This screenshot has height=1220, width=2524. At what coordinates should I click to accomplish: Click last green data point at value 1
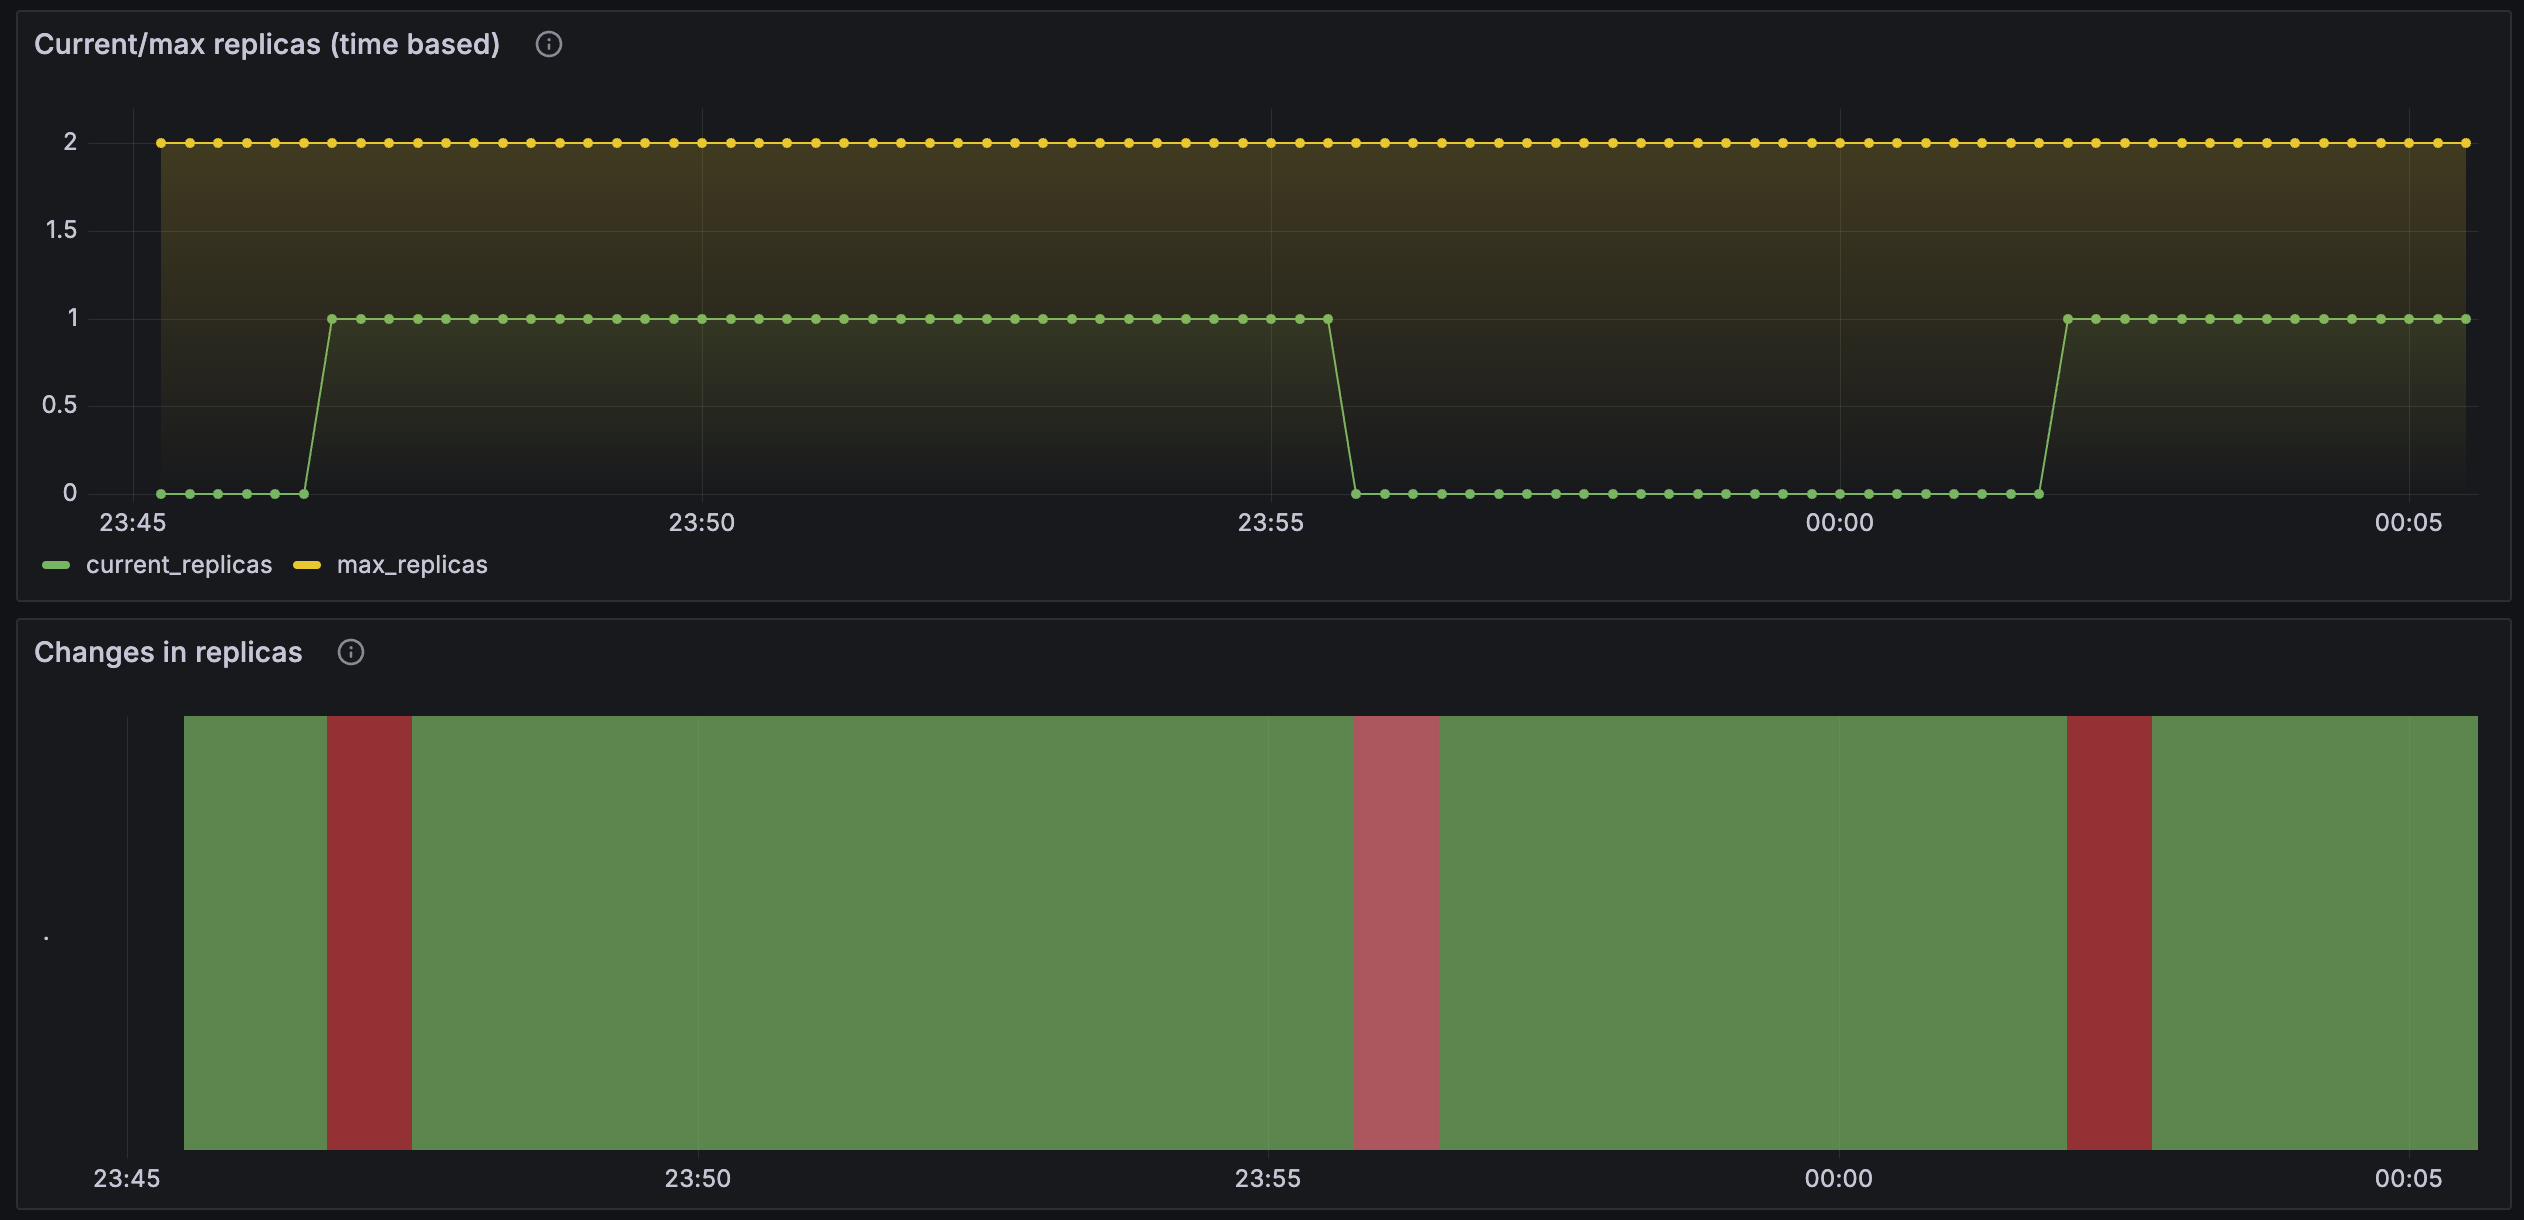[2466, 319]
